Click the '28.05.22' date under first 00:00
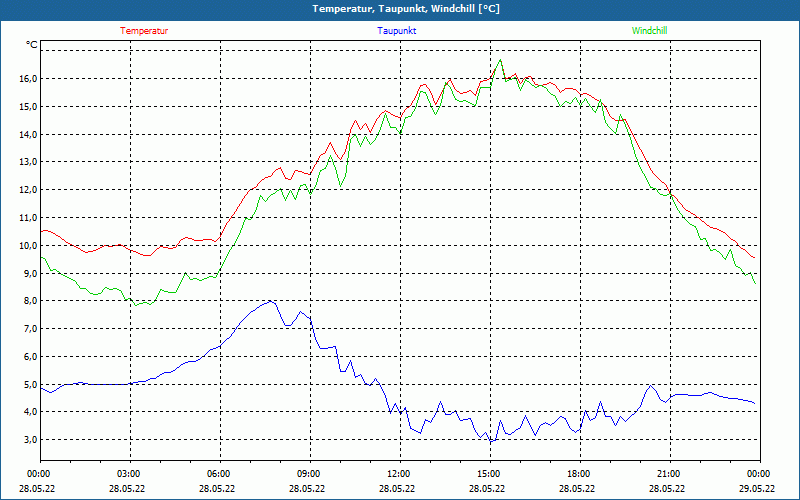The width and height of the screenshot is (800, 500). (x=37, y=488)
